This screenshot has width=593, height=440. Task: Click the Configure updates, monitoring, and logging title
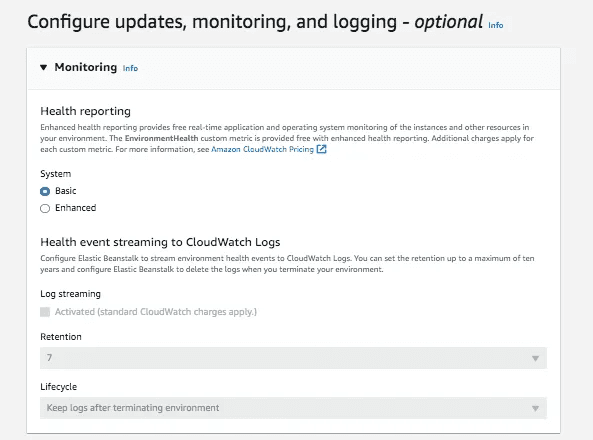[x=255, y=22]
